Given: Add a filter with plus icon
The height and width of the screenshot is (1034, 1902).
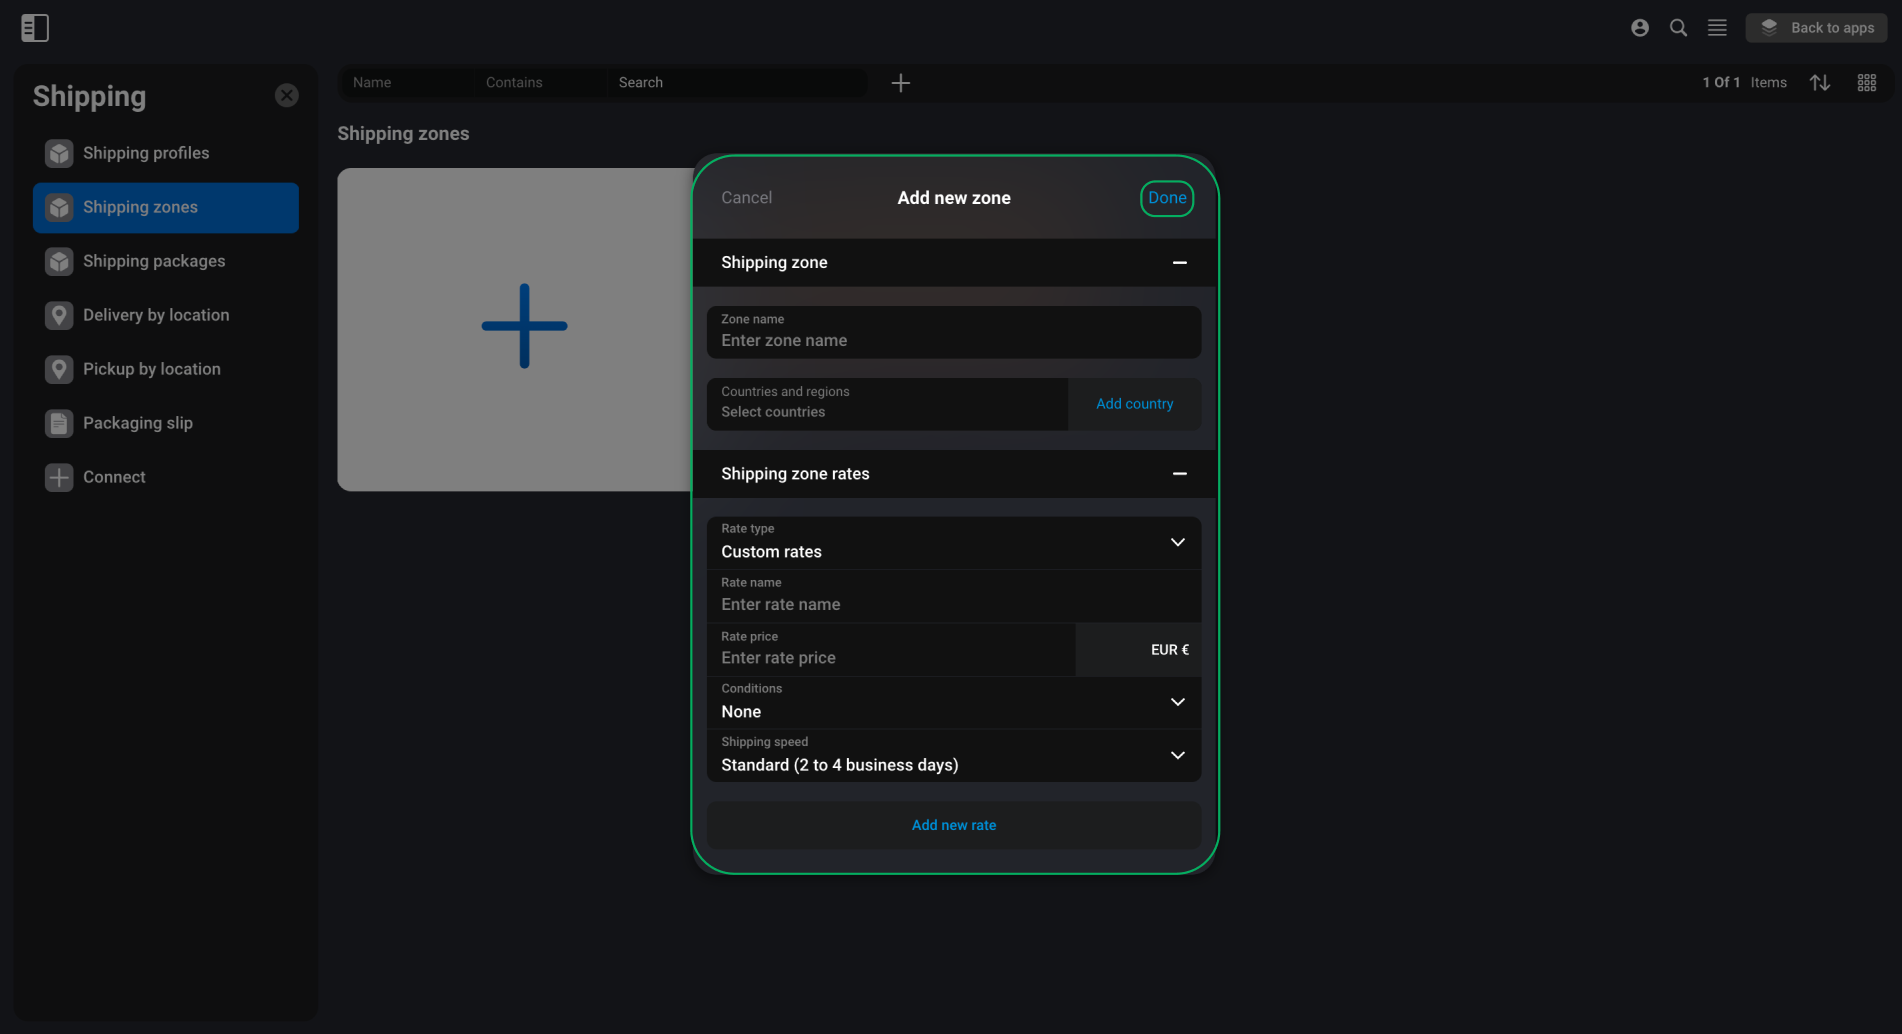Looking at the screenshot, I should tap(901, 83).
